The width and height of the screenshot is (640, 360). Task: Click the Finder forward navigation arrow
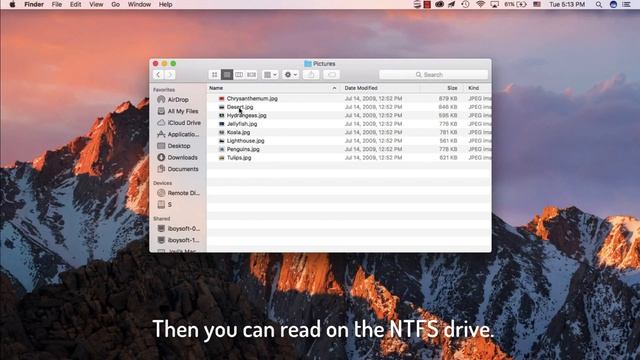(170, 75)
